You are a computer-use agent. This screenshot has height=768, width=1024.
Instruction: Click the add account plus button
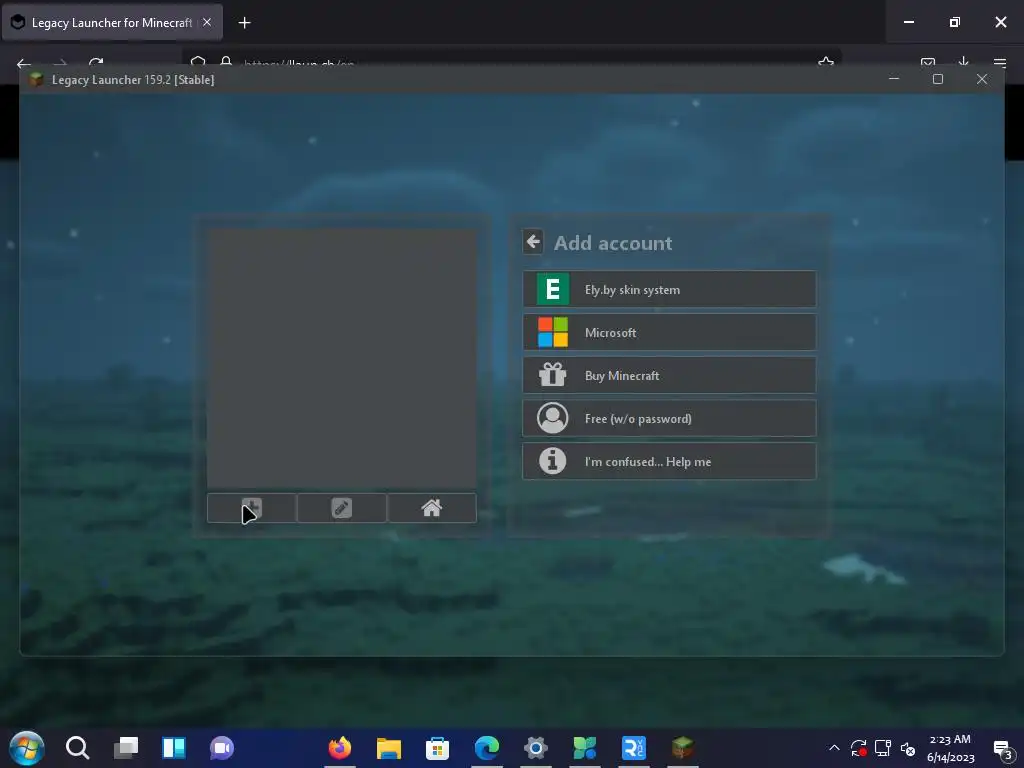(251, 508)
